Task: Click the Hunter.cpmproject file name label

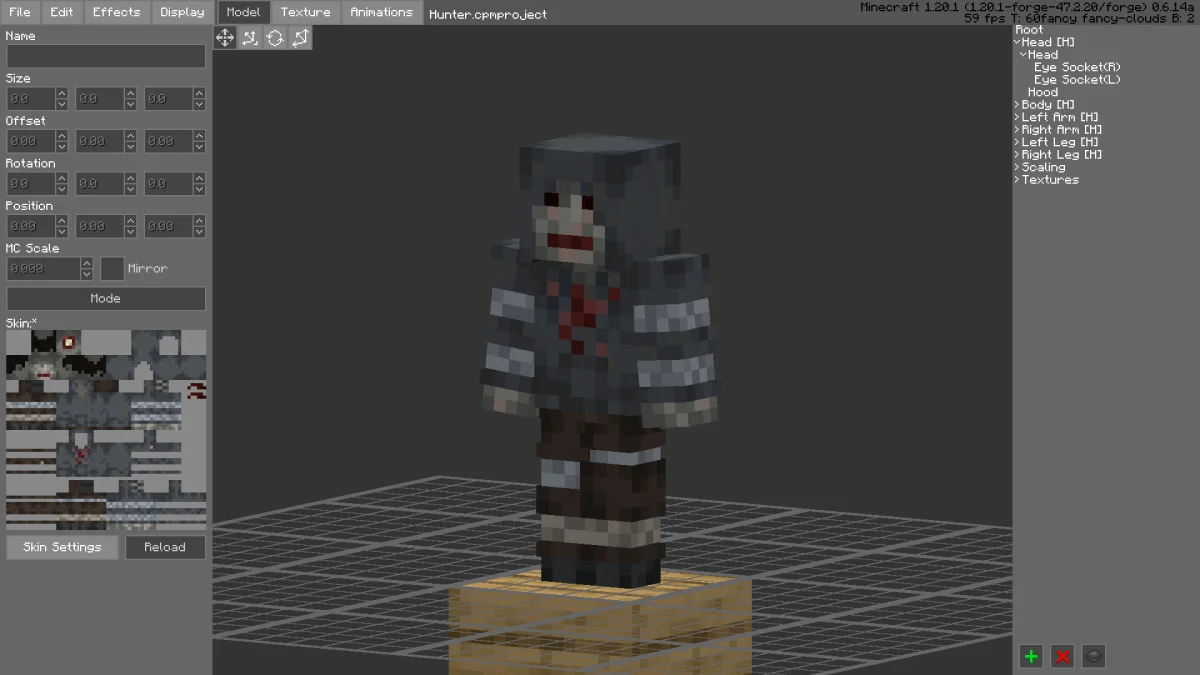Action: (488, 14)
